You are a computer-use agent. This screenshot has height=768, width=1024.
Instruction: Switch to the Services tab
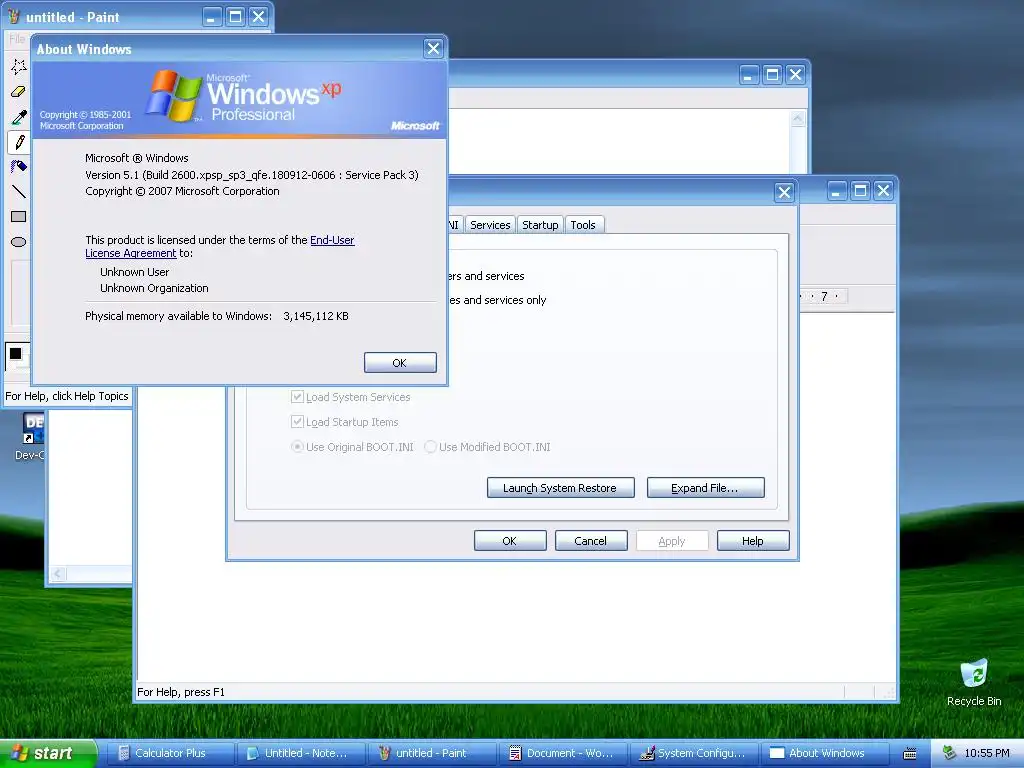click(490, 225)
